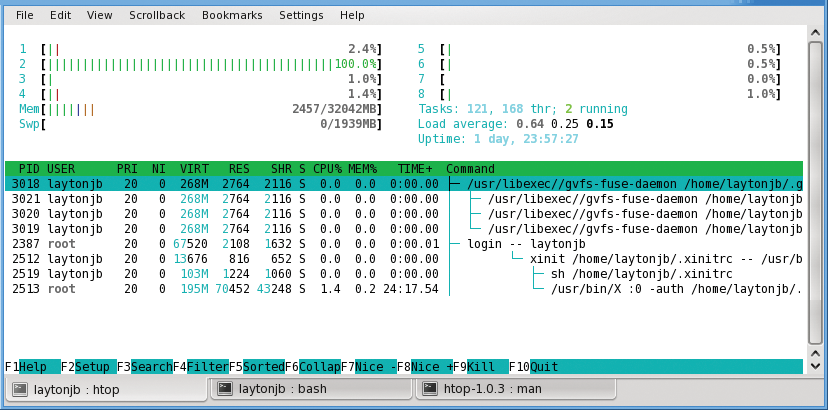Click the F10 Quit function key

pyautogui.click(x=533, y=367)
